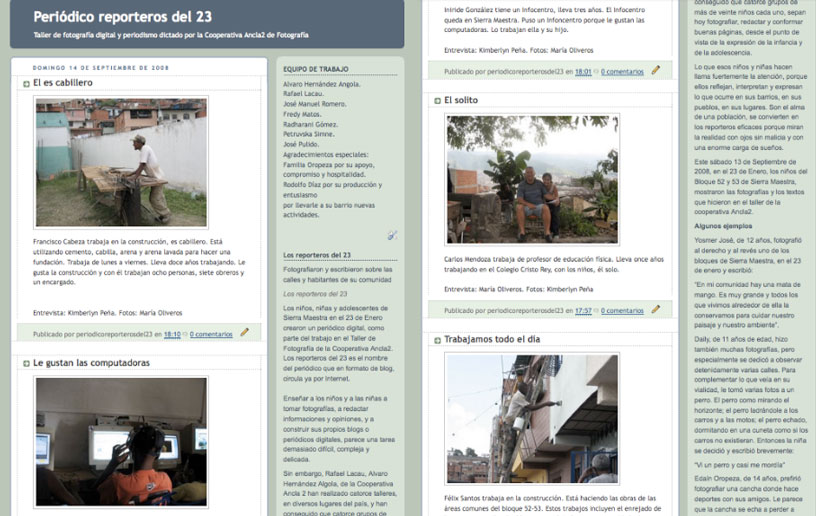Click the name Radharani Gómez in sidebar
The width and height of the screenshot is (816, 516).
tap(311, 124)
